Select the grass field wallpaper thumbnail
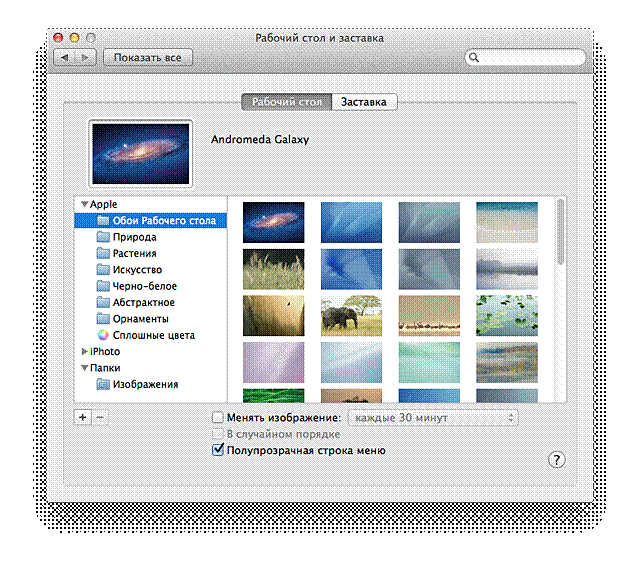 [273, 269]
